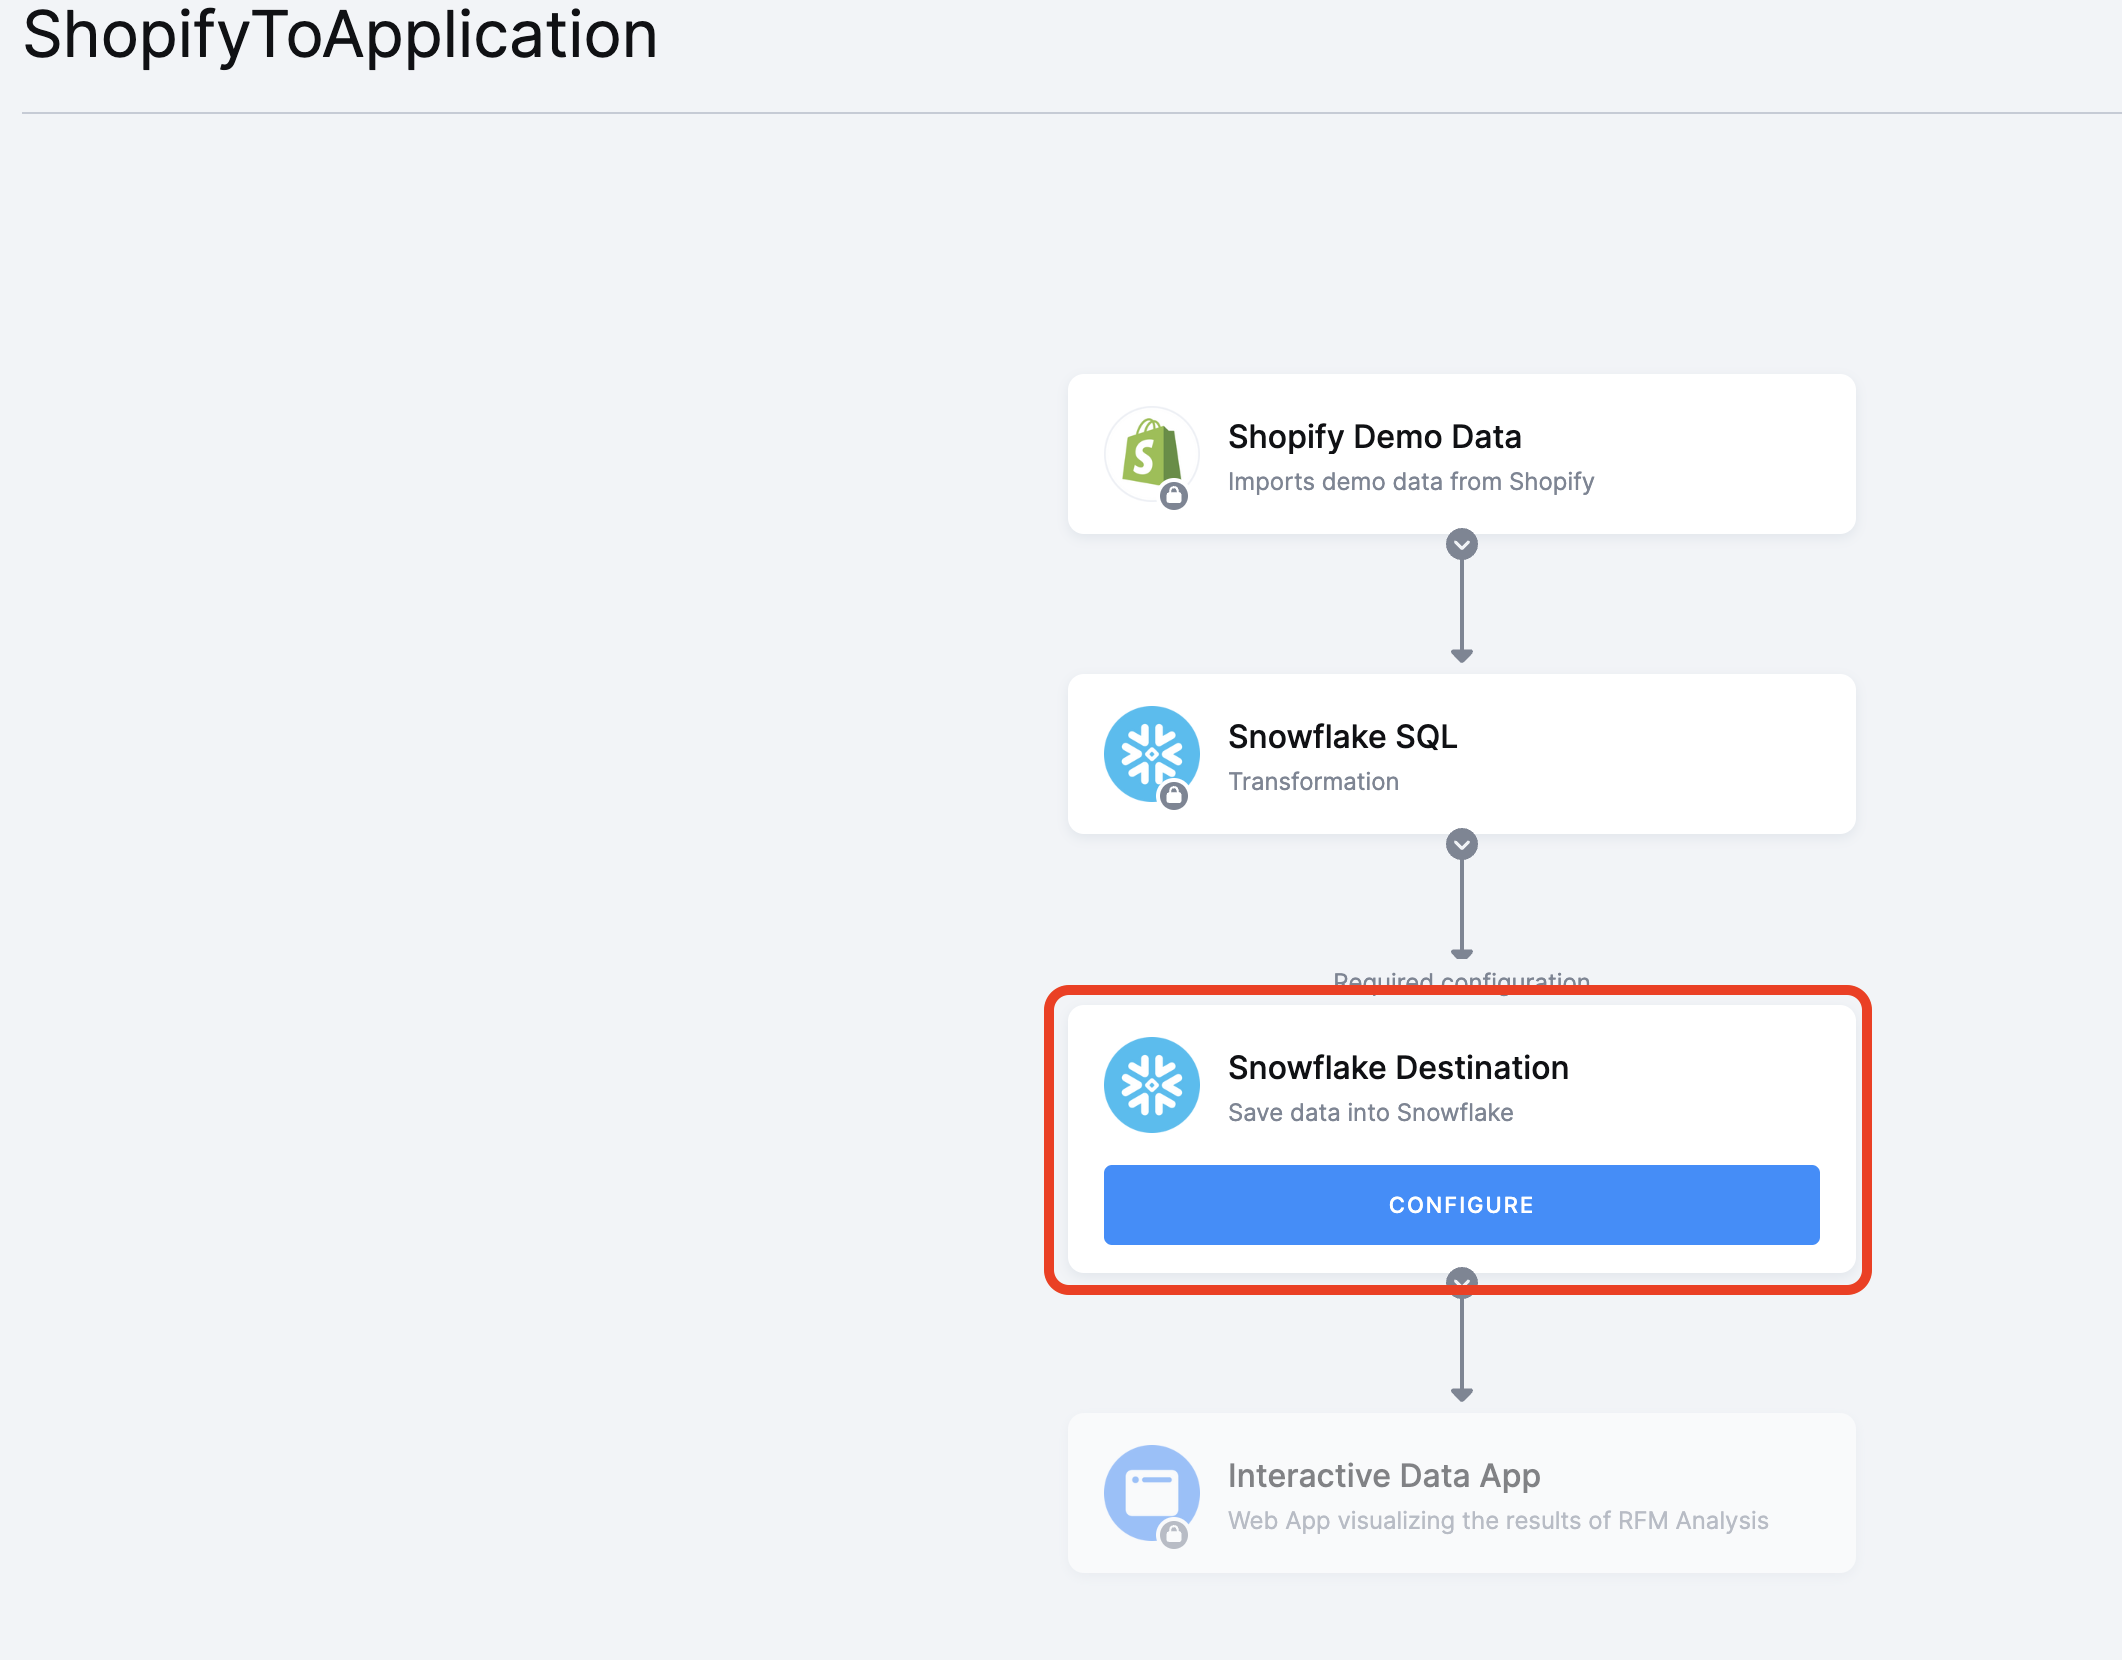Click the Interactive Data App window icon
This screenshot has height=1660, width=2122.
click(1151, 1493)
